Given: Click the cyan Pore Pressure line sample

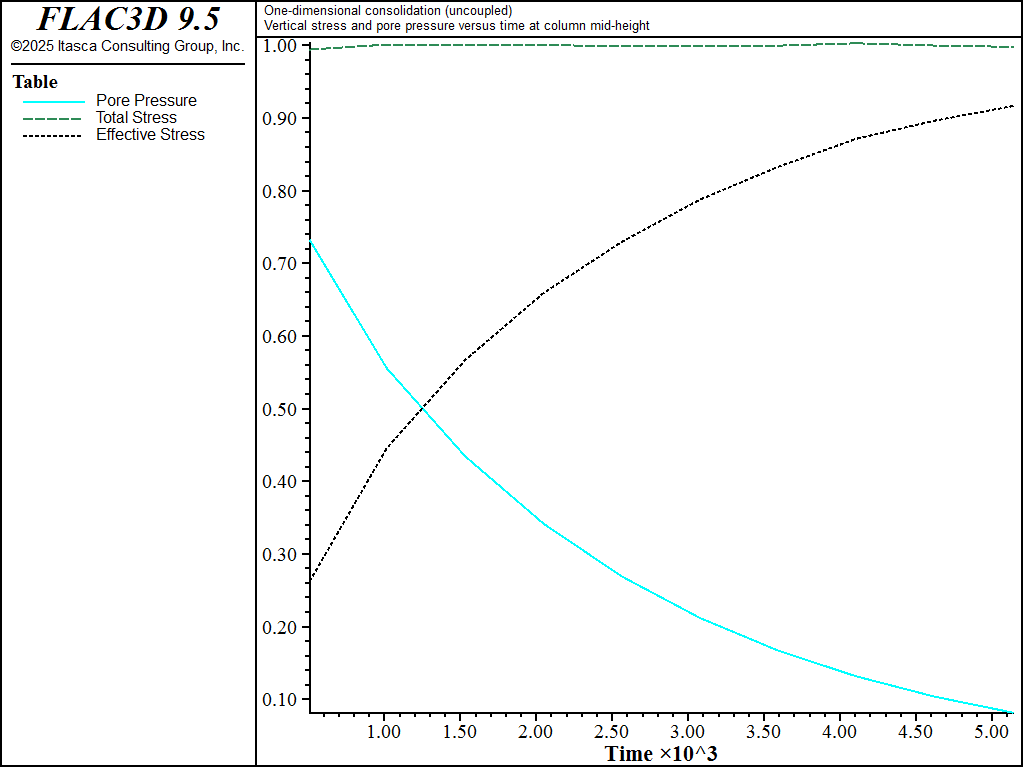Looking at the screenshot, I should (x=54, y=102).
